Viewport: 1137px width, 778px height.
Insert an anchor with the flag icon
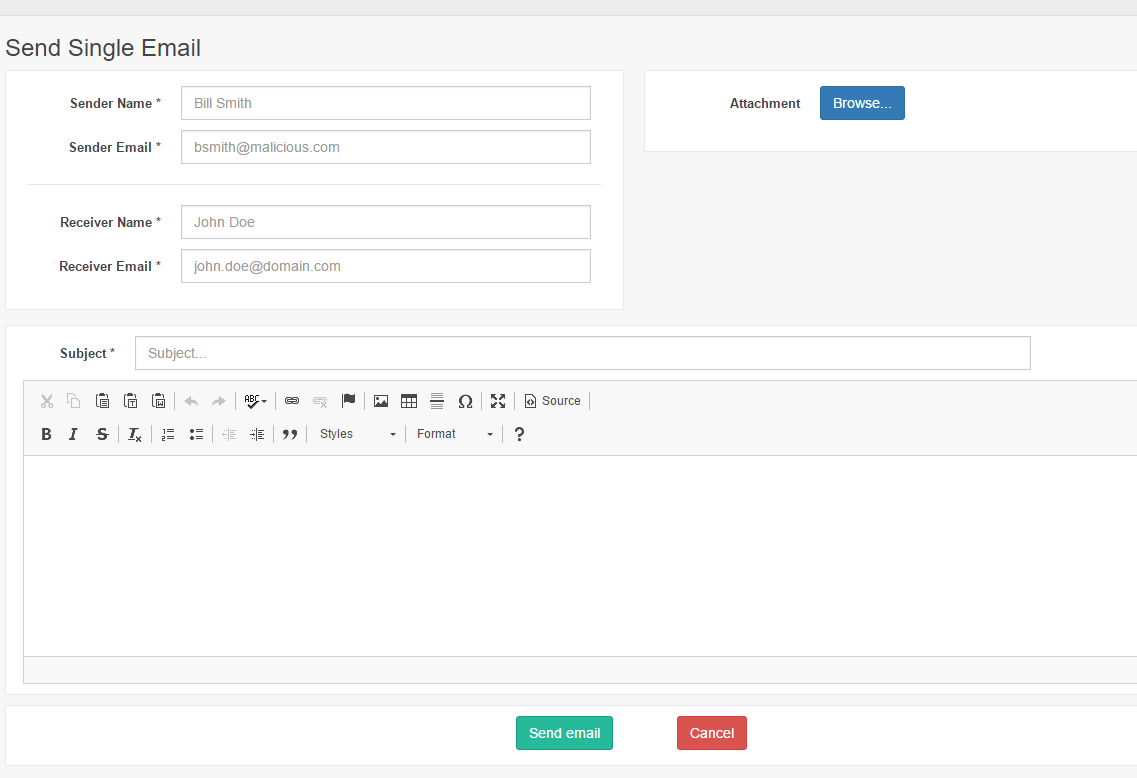(x=349, y=401)
